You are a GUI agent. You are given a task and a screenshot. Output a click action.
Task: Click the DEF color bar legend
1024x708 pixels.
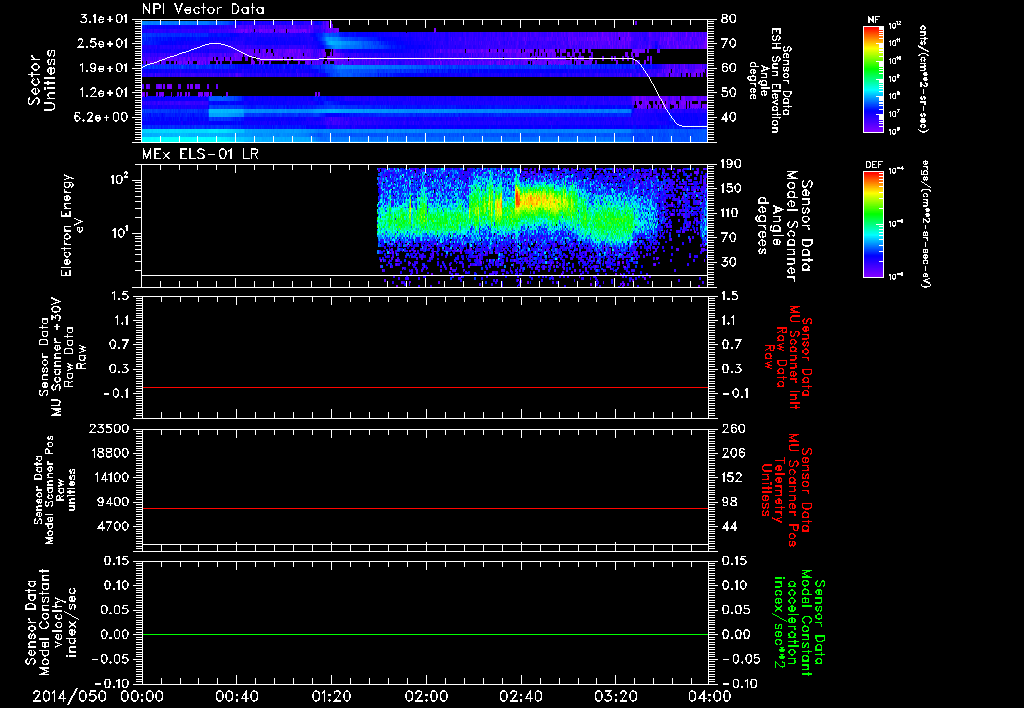(x=874, y=224)
